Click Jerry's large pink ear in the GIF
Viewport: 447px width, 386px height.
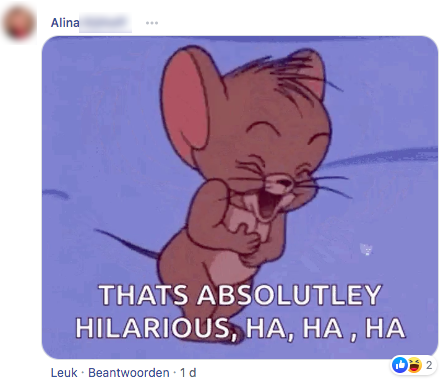point(187,100)
